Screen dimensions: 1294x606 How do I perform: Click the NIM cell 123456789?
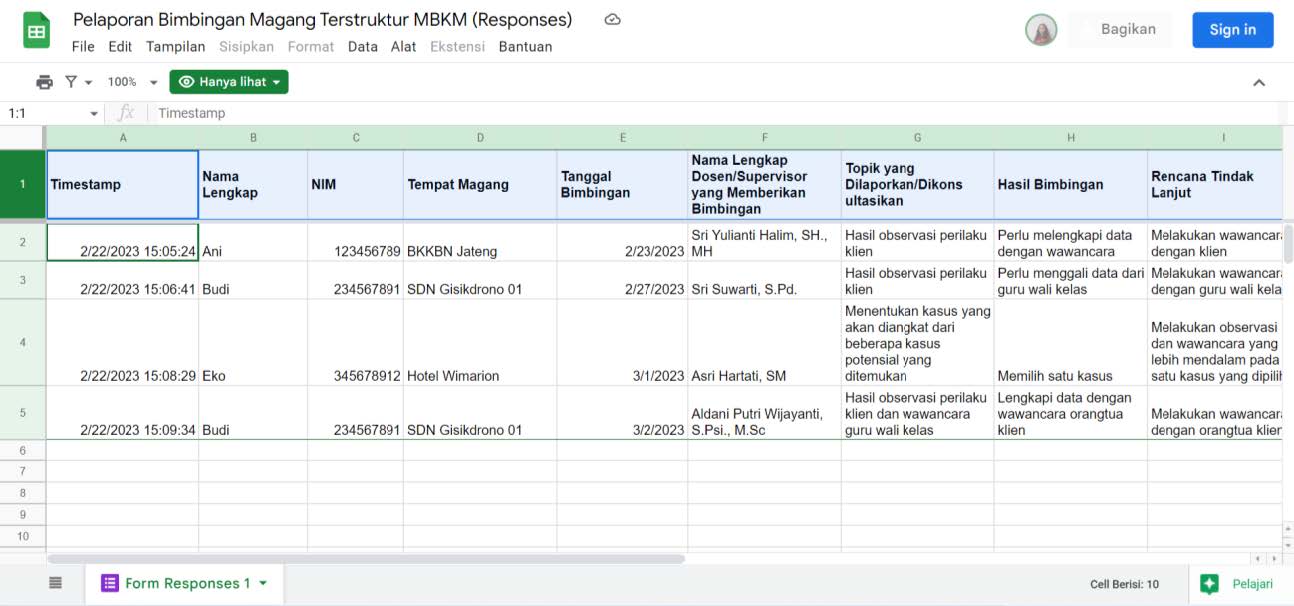(x=355, y=242)
